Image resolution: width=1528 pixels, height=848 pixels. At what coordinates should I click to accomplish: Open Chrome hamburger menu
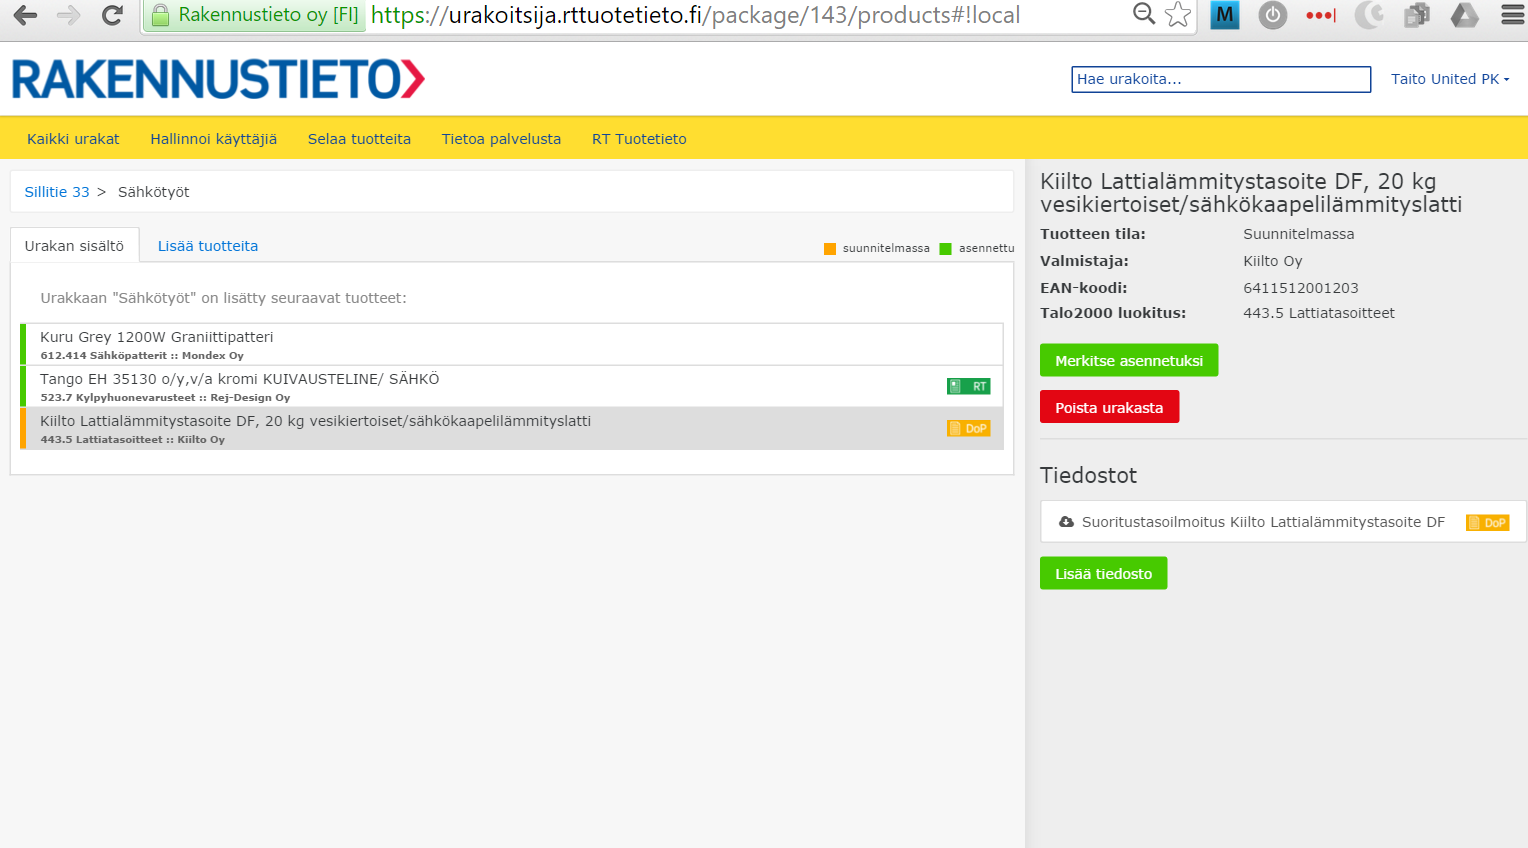click(x=1513, y=15)
